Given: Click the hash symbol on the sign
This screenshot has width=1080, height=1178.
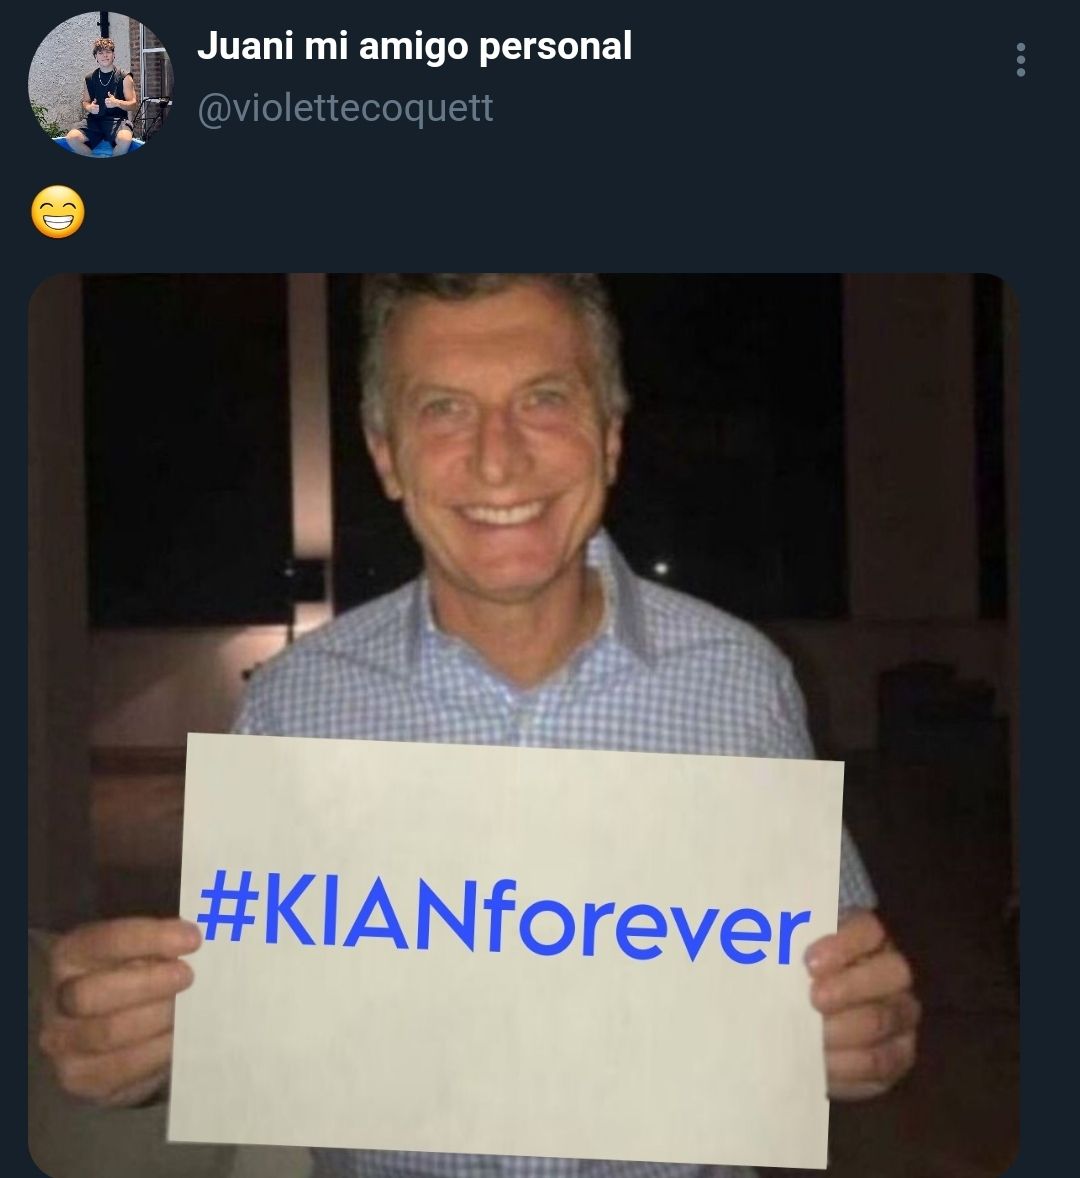Looking at the screenshot, I should 226,905.
